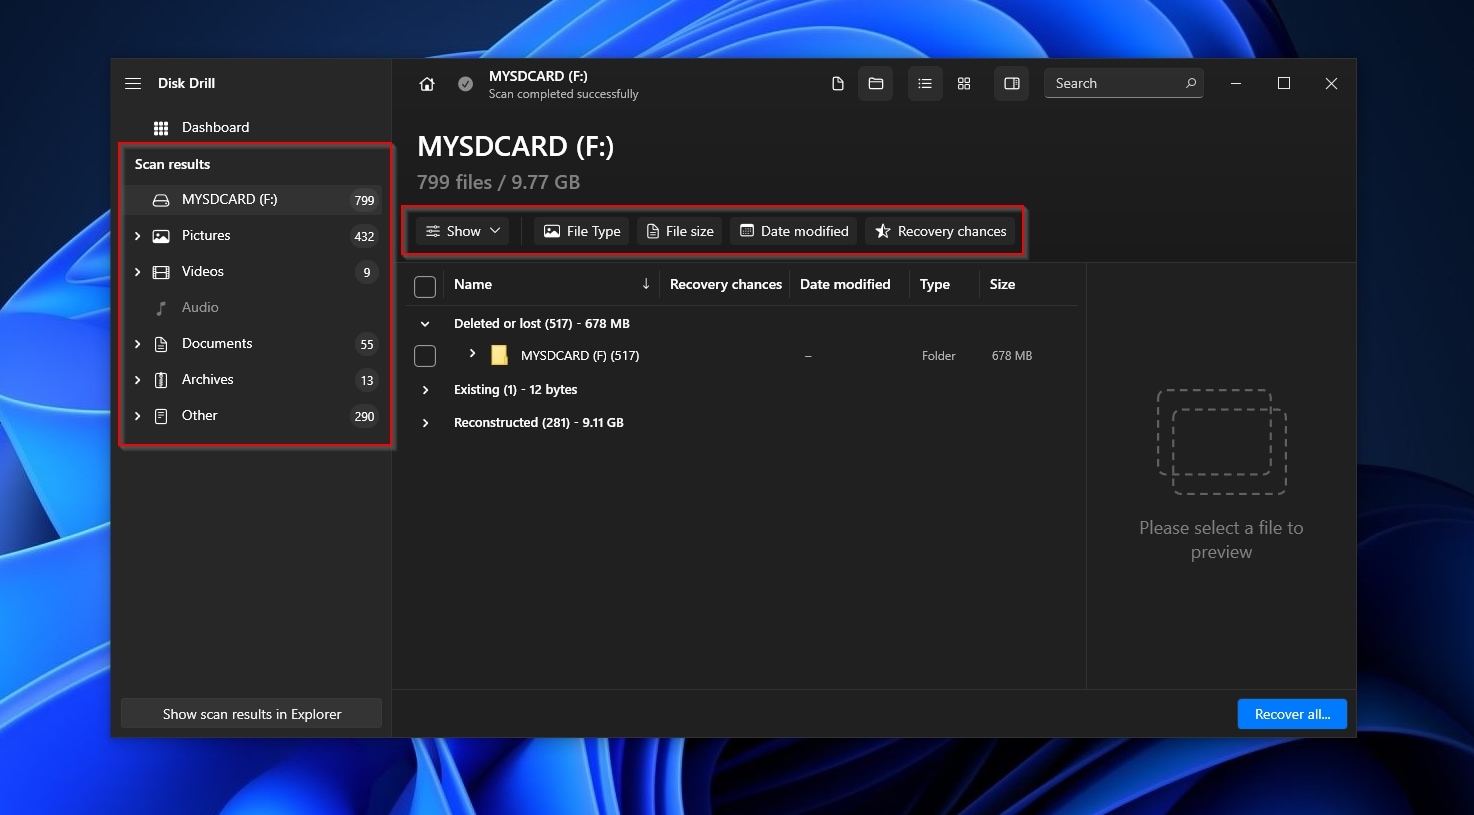Tick the MYSDCARD (F) folder checkbox
The image size is (1474, 815).
[425, 356]
